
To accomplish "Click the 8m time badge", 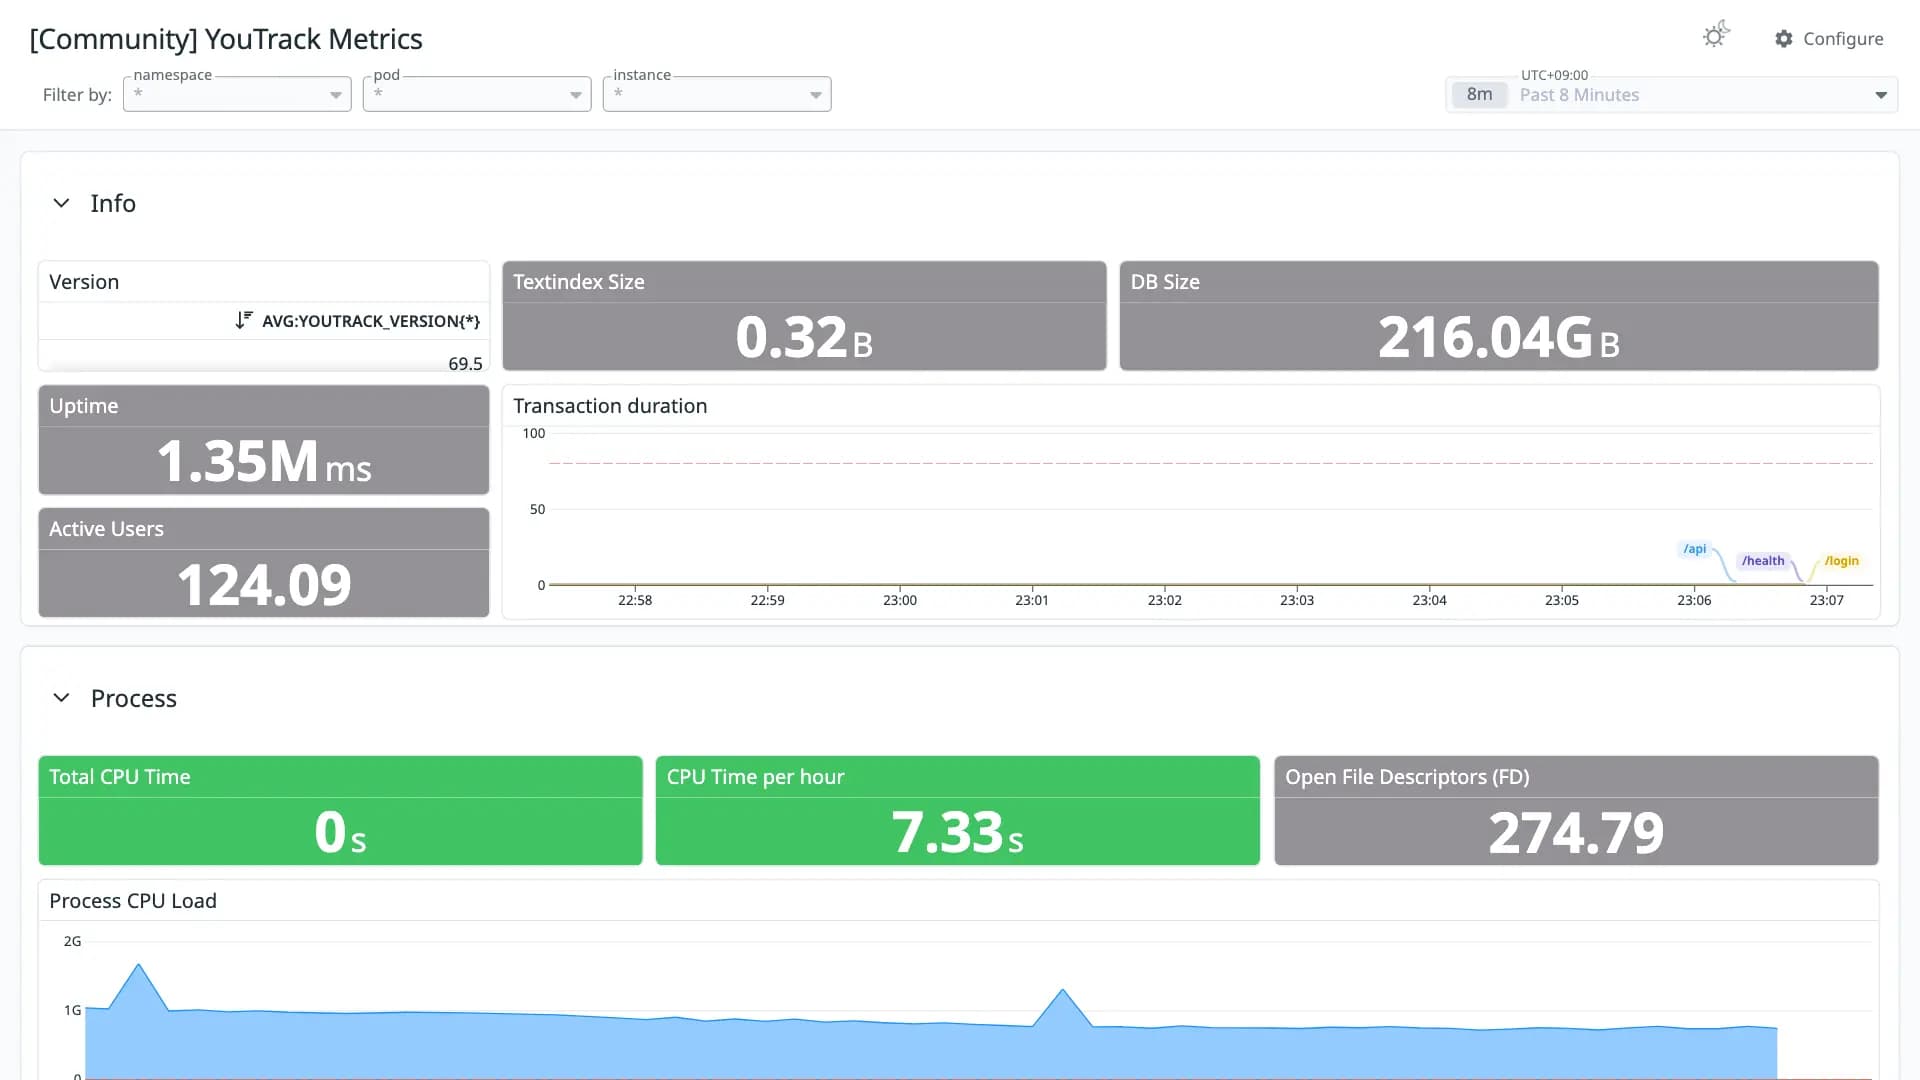I will tap(1479, 94).
